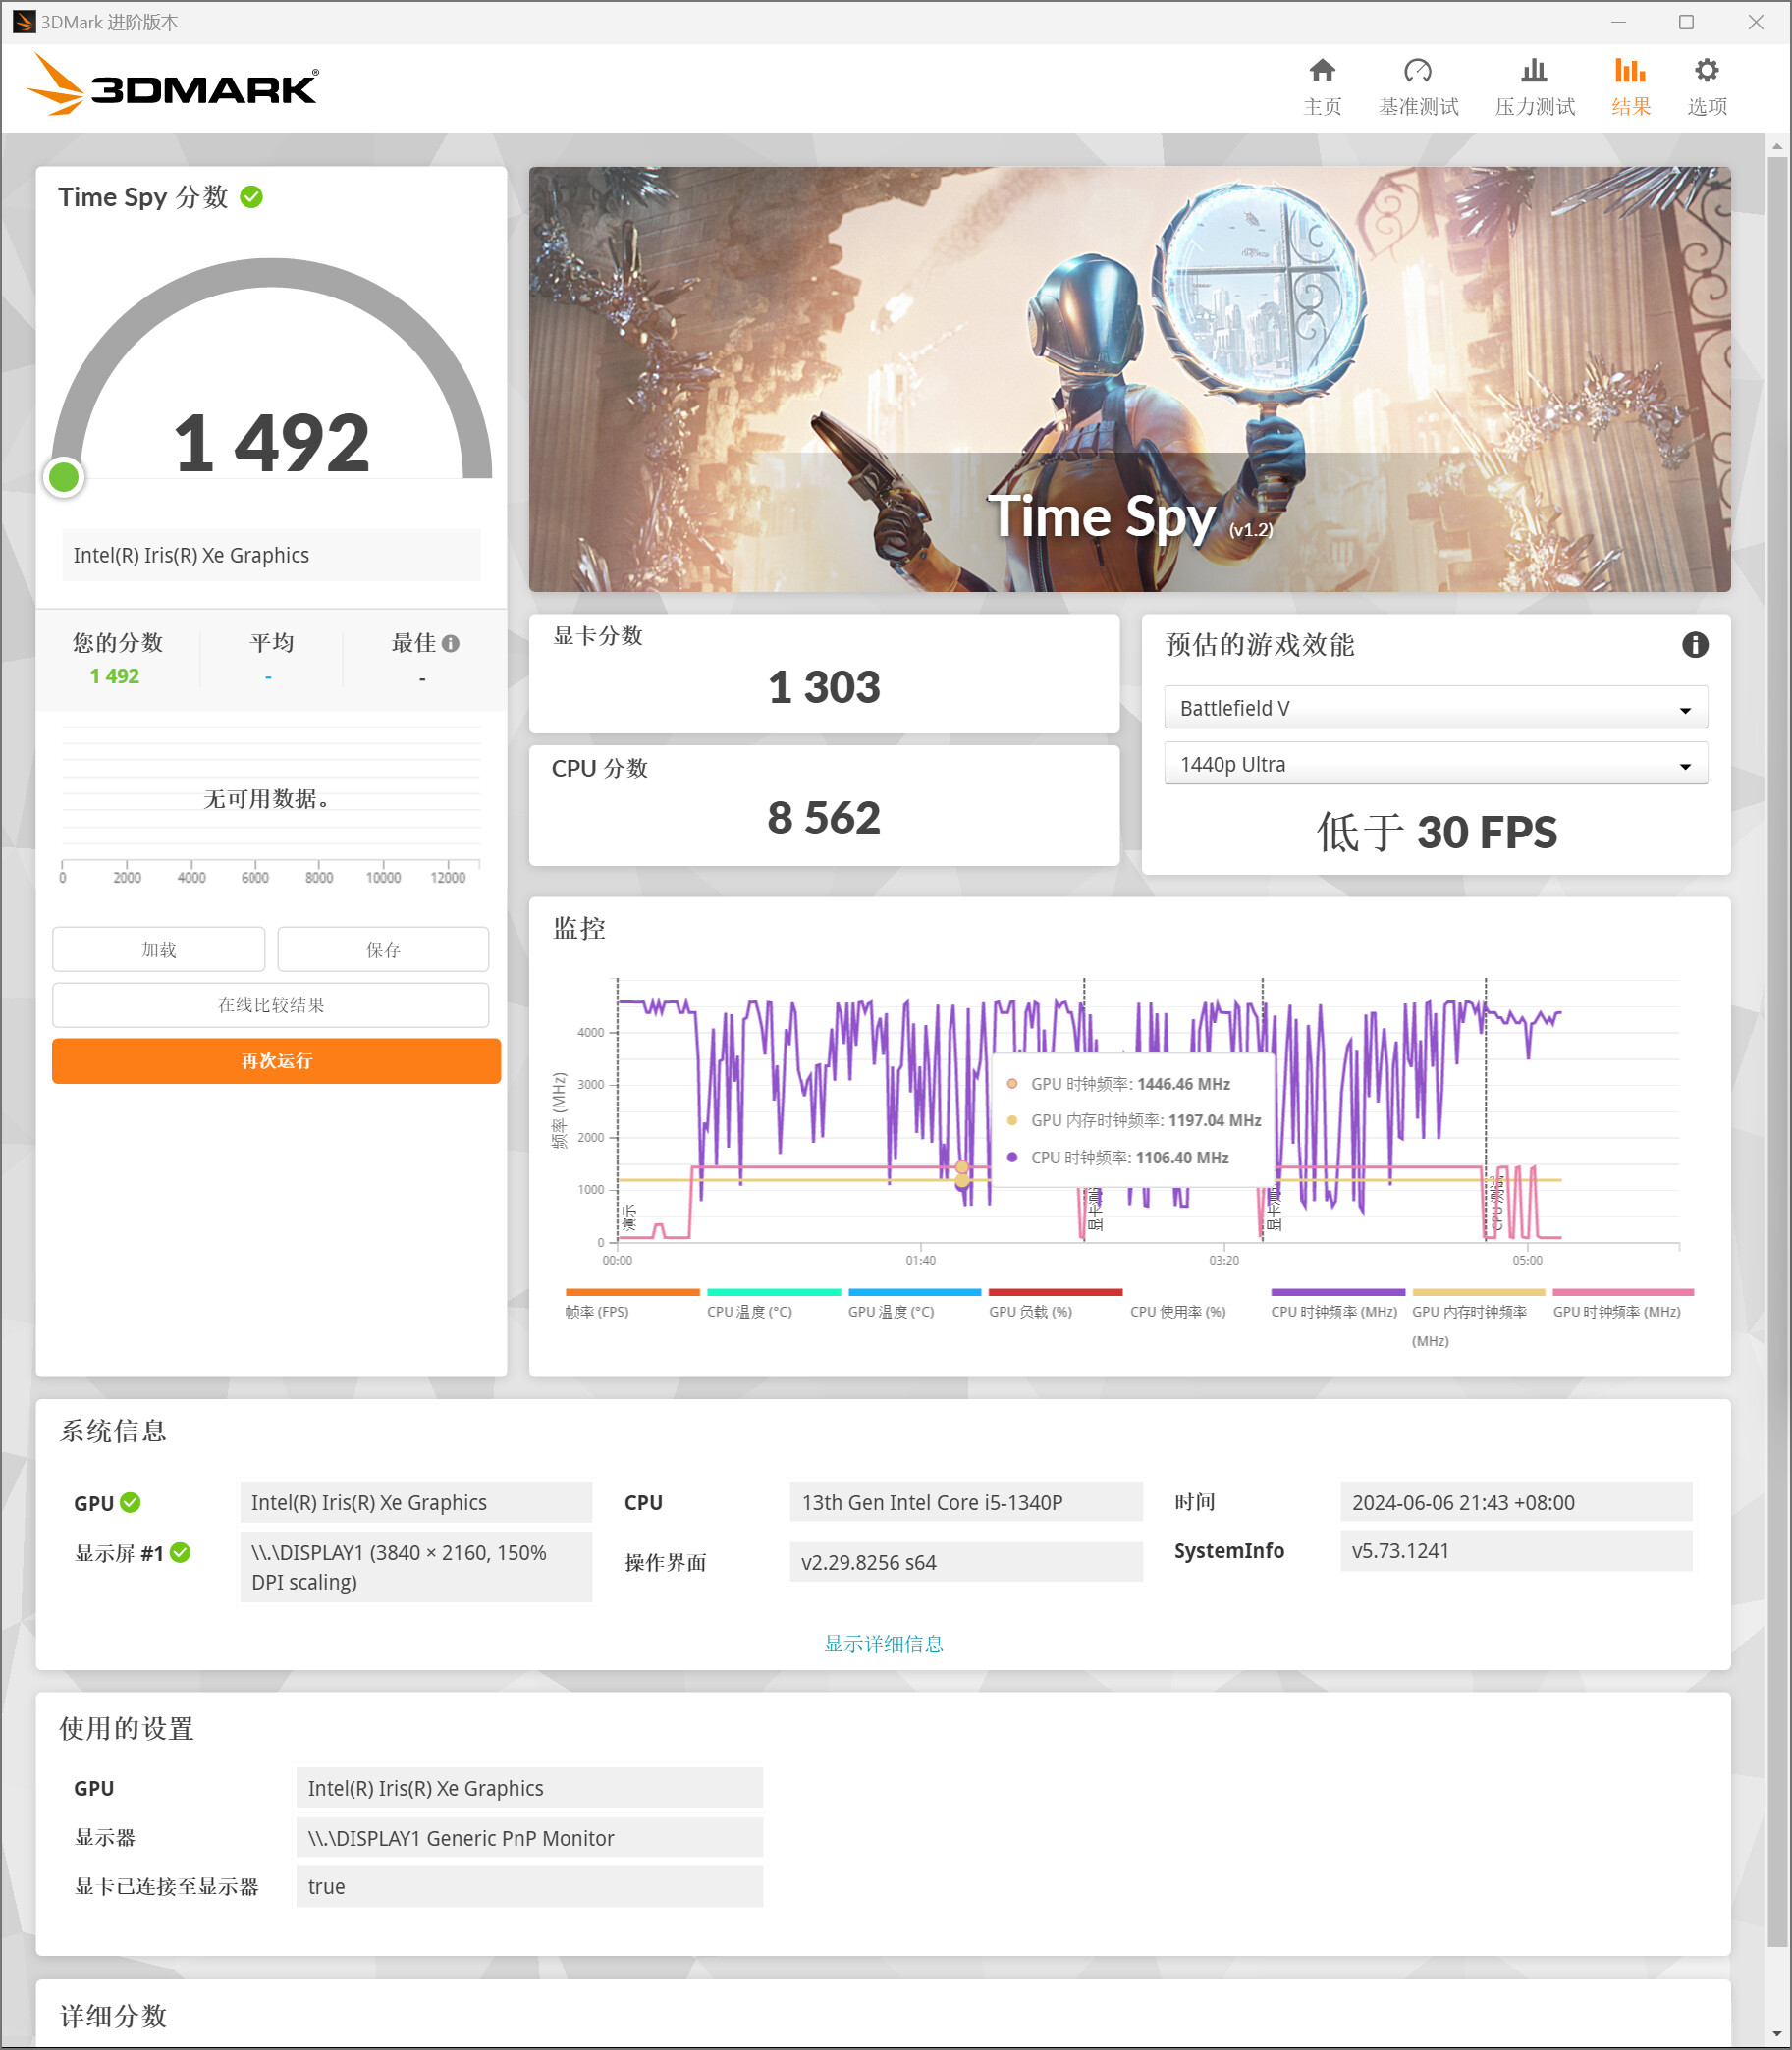This screenshot has width=1792, height=2050.
Task: Click info icon next to 最佳 (Best)
Action: 451,644
